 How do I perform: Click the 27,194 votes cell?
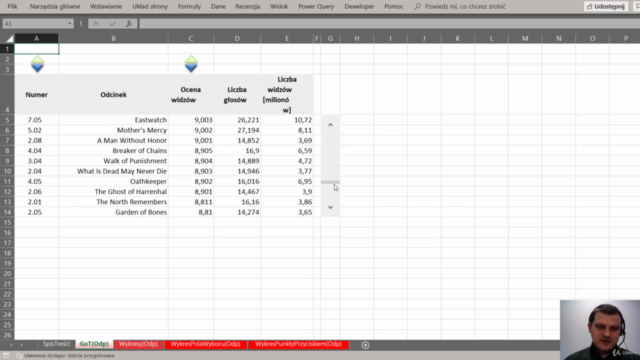coord(237,130)
